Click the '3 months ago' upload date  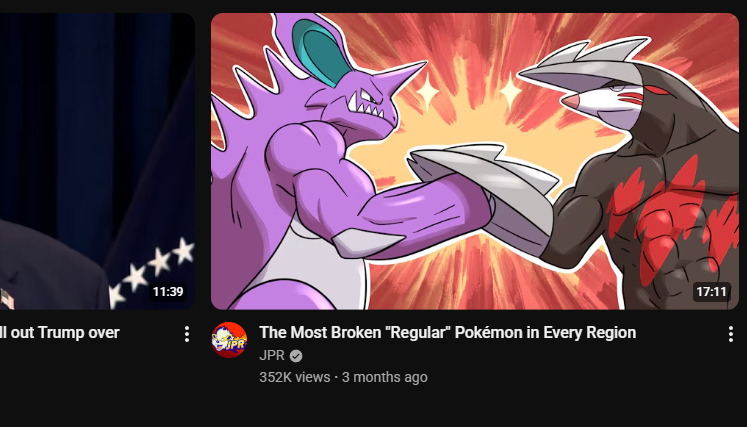tap(384, 377)
